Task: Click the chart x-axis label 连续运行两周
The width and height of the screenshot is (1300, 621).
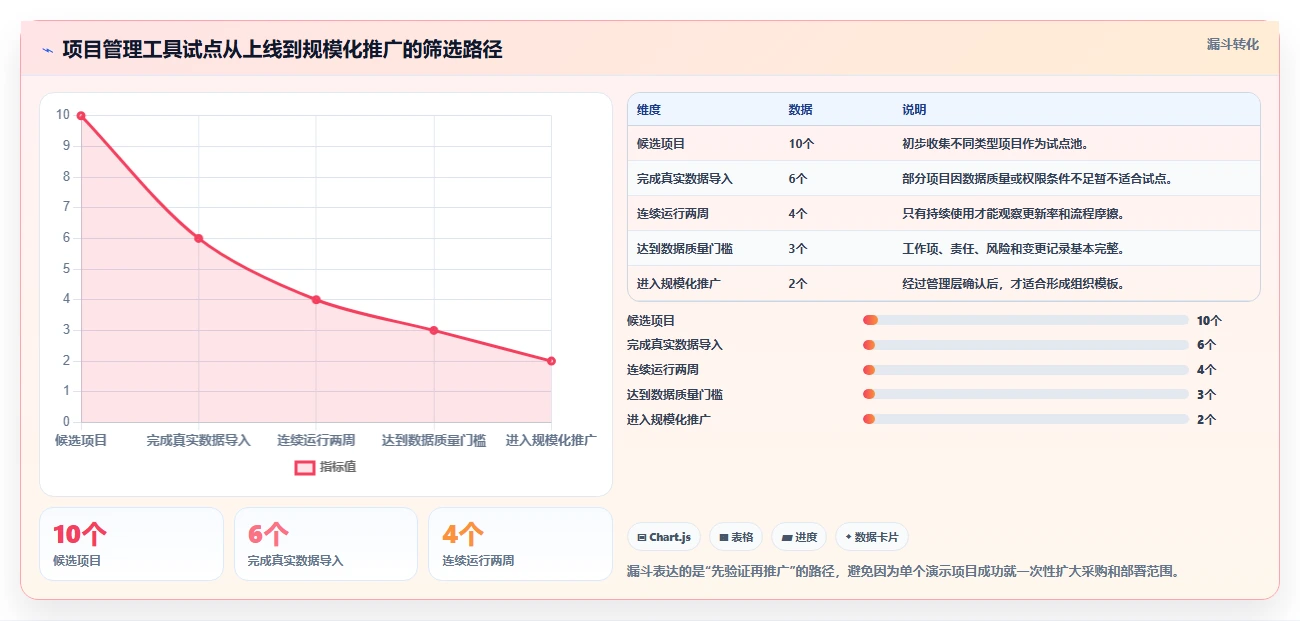Action: (x=316, y=440)
